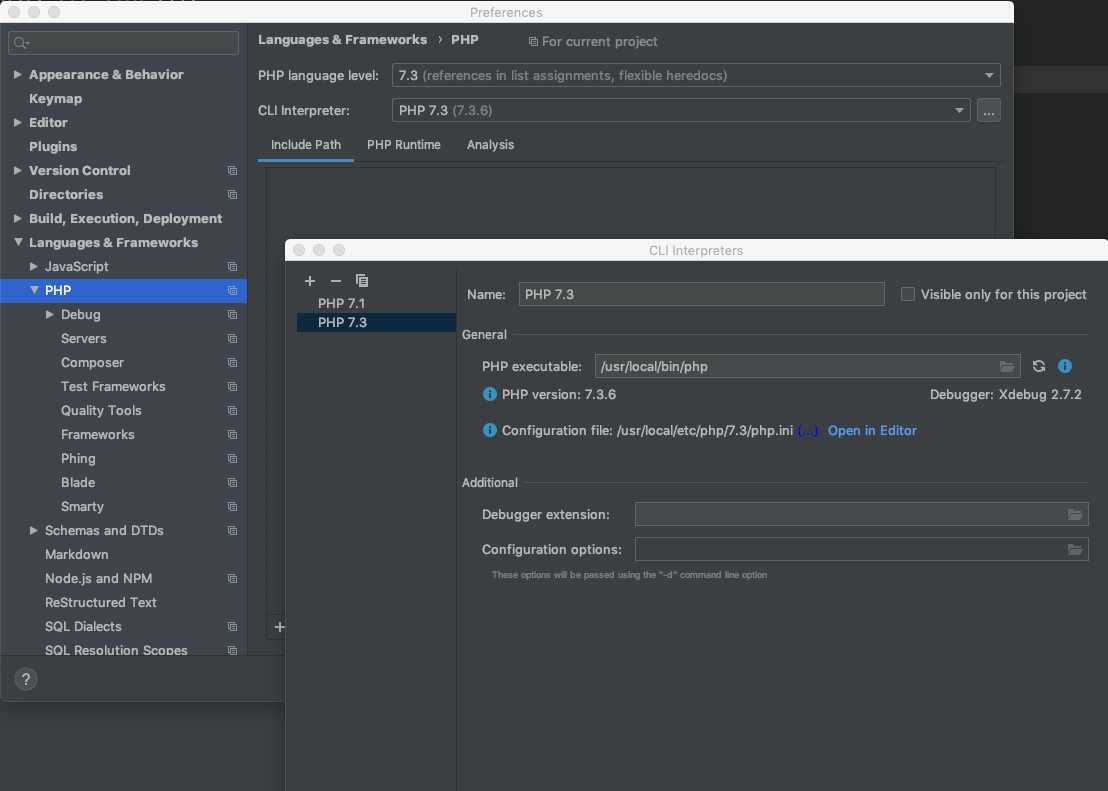1108x791 pixels.
Task: Expand the Debug tree node
Action: [50, 315]
